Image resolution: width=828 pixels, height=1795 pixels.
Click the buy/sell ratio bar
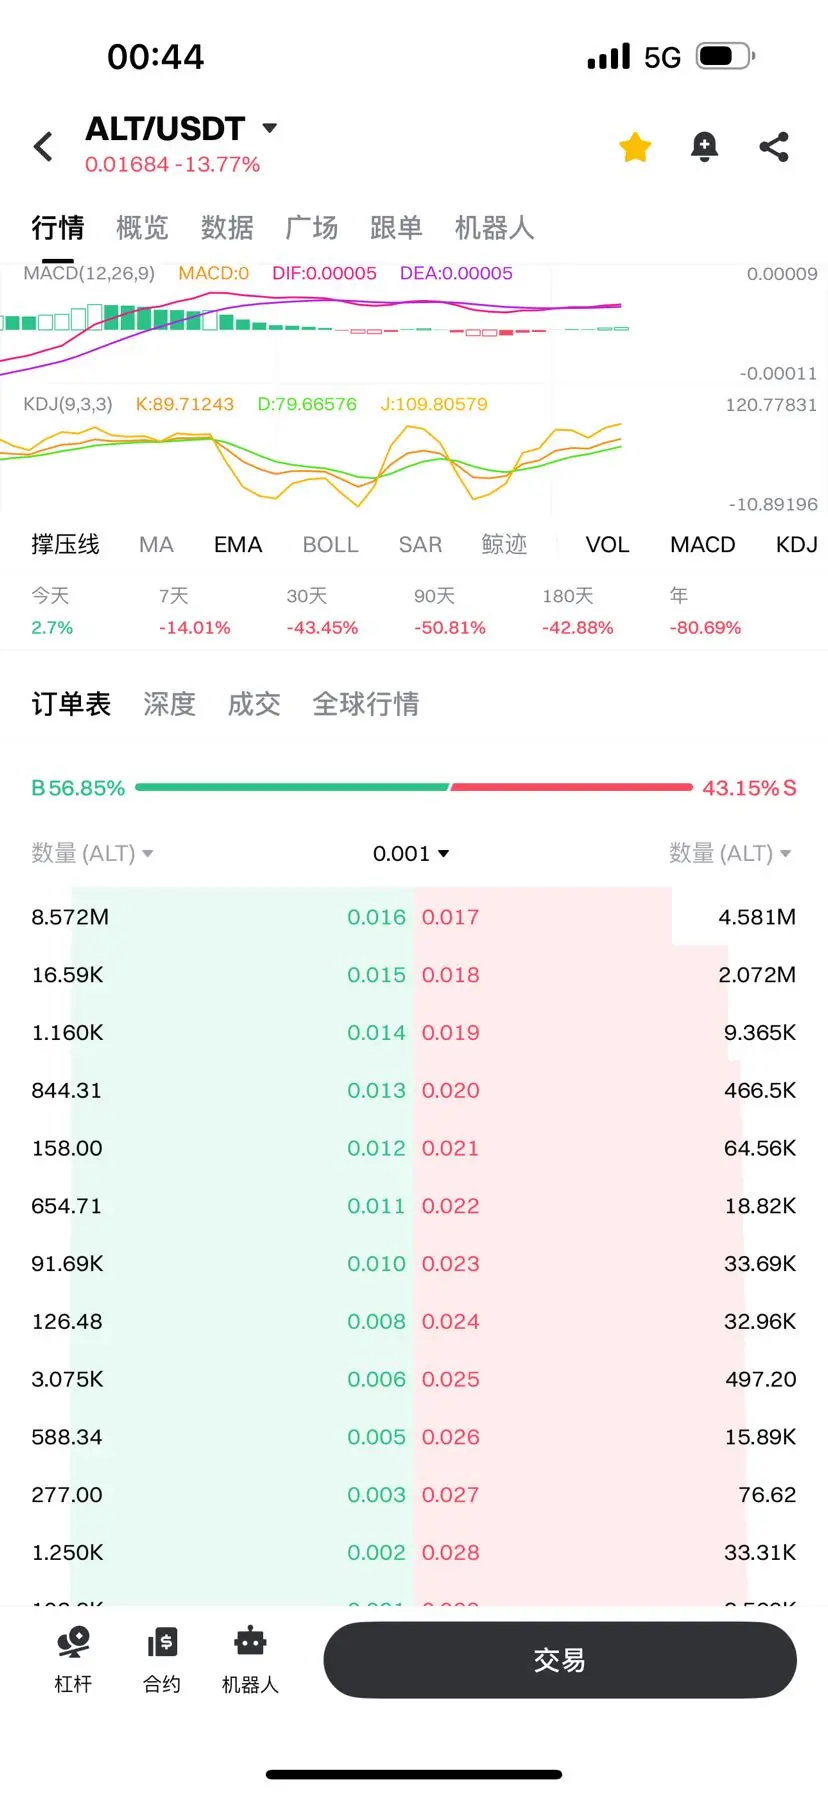click(413, 788)
